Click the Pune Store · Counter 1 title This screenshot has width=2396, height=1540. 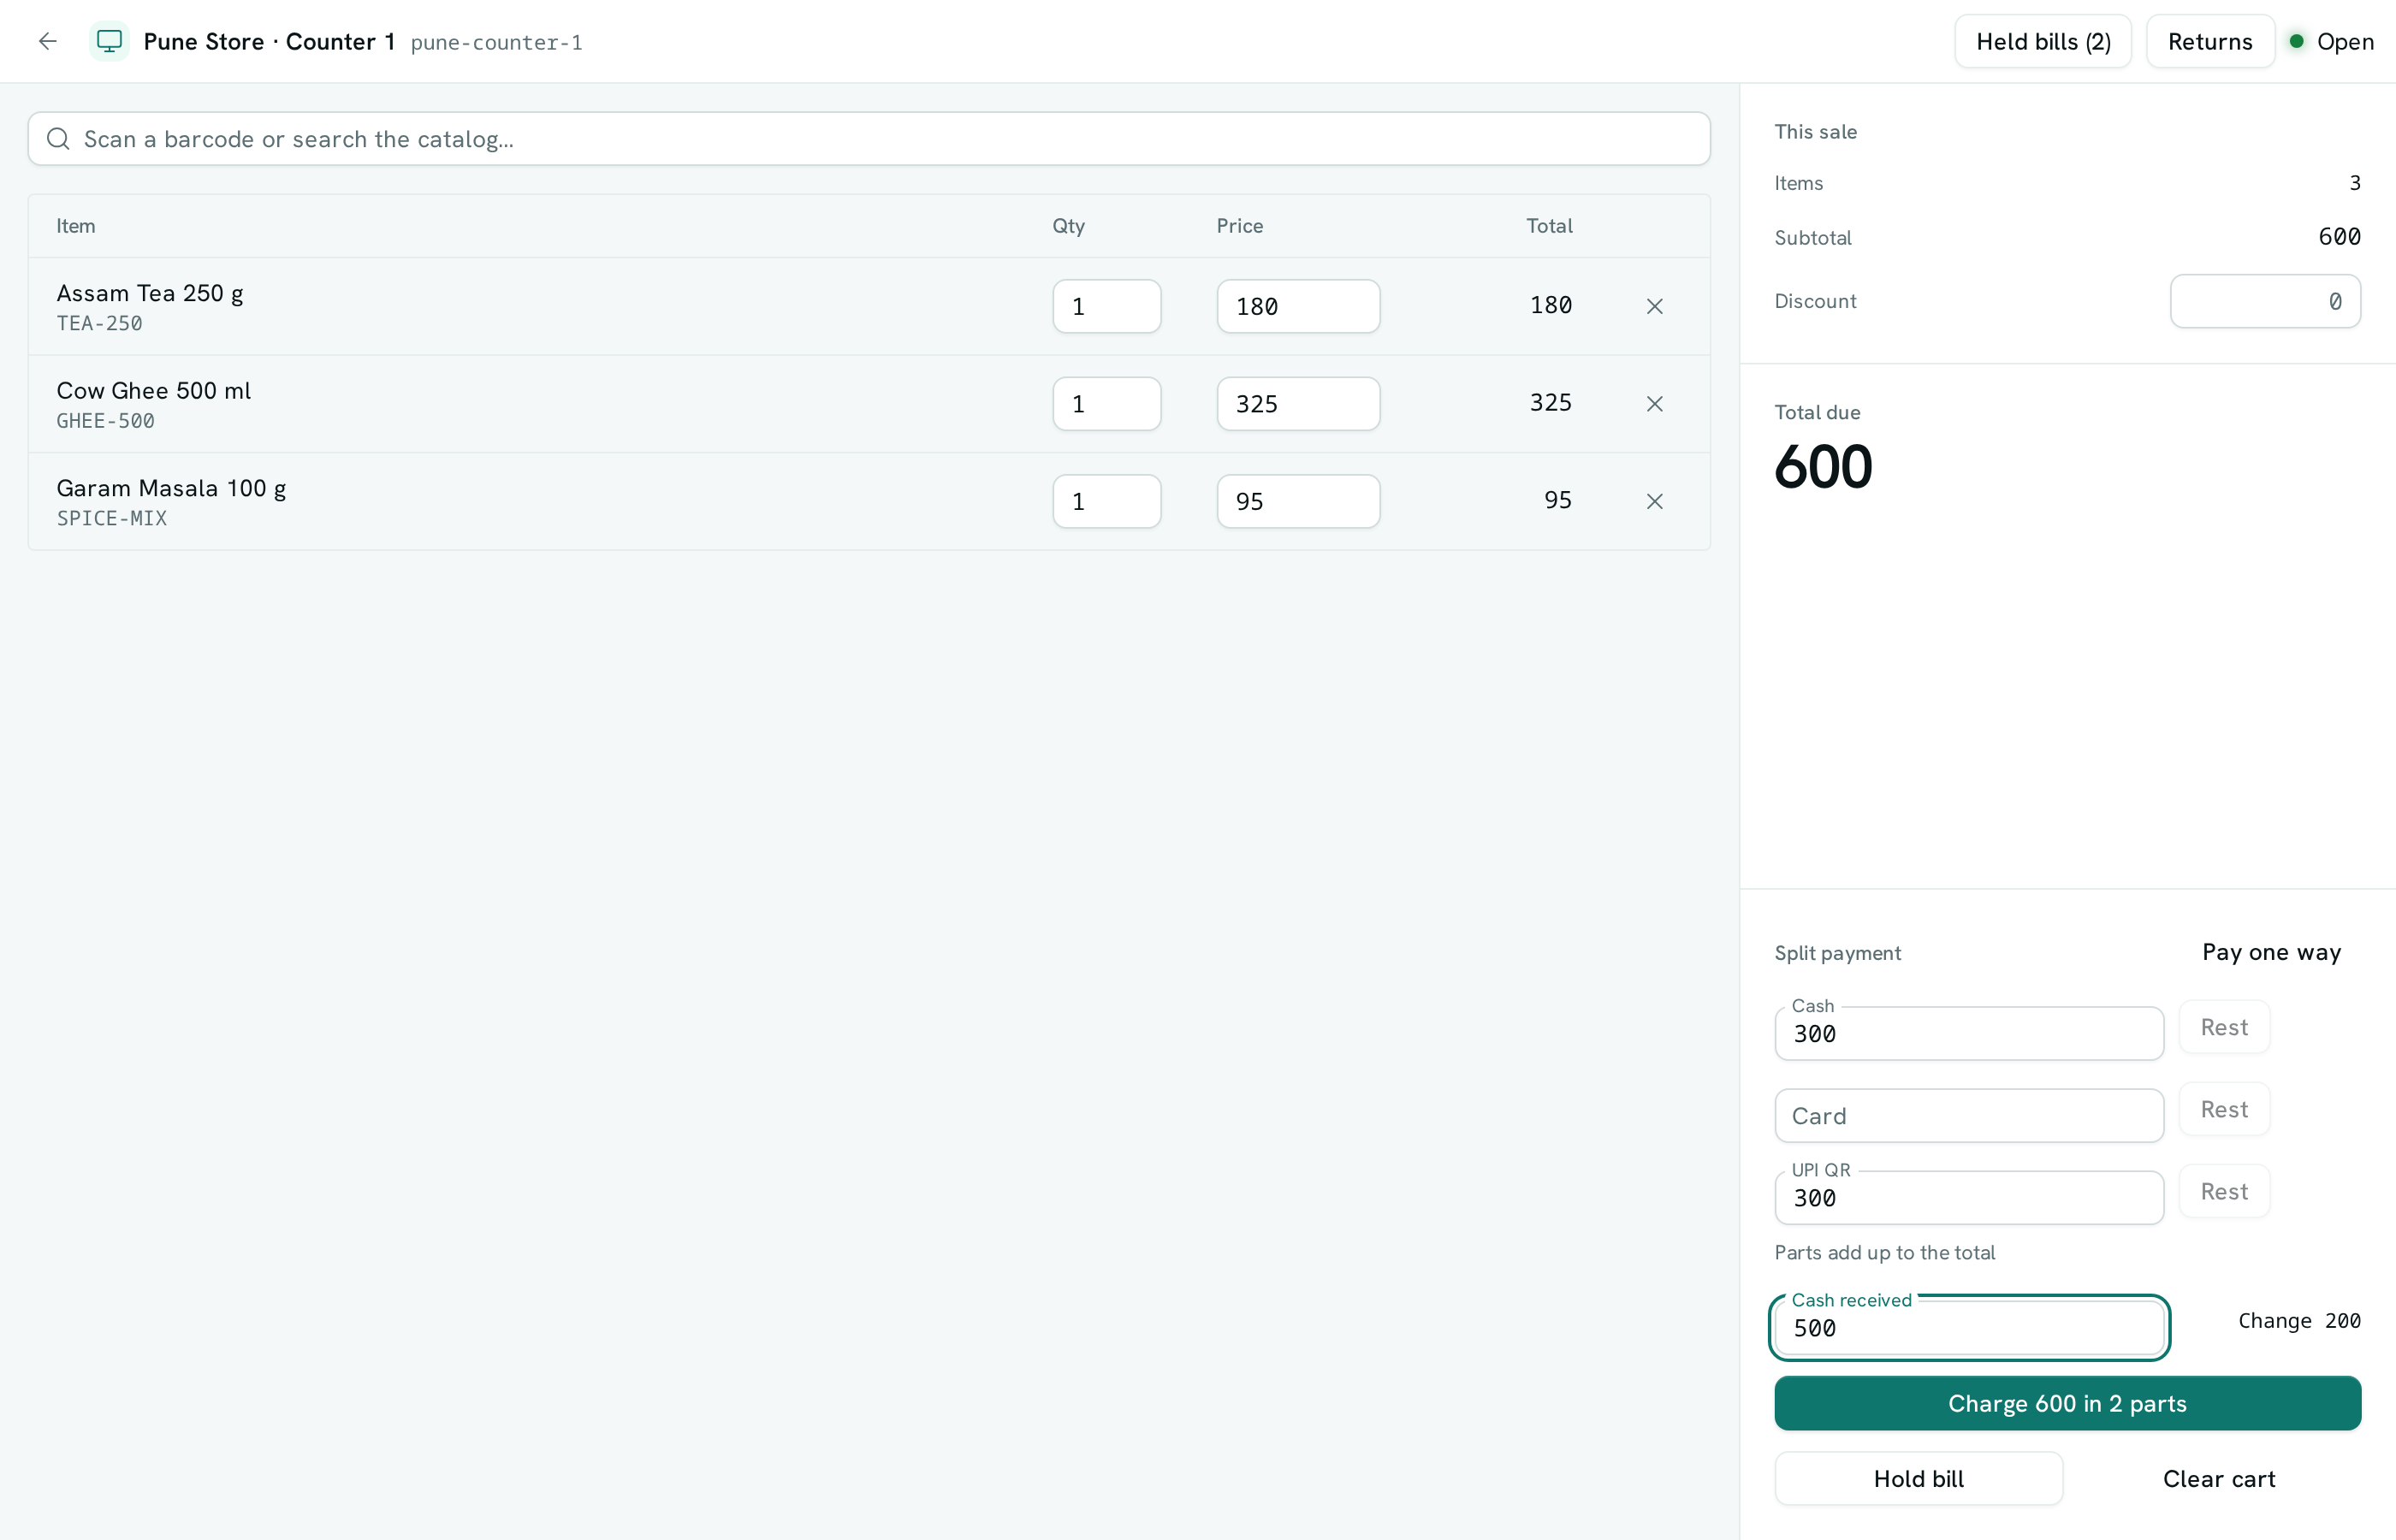point(269,41)
